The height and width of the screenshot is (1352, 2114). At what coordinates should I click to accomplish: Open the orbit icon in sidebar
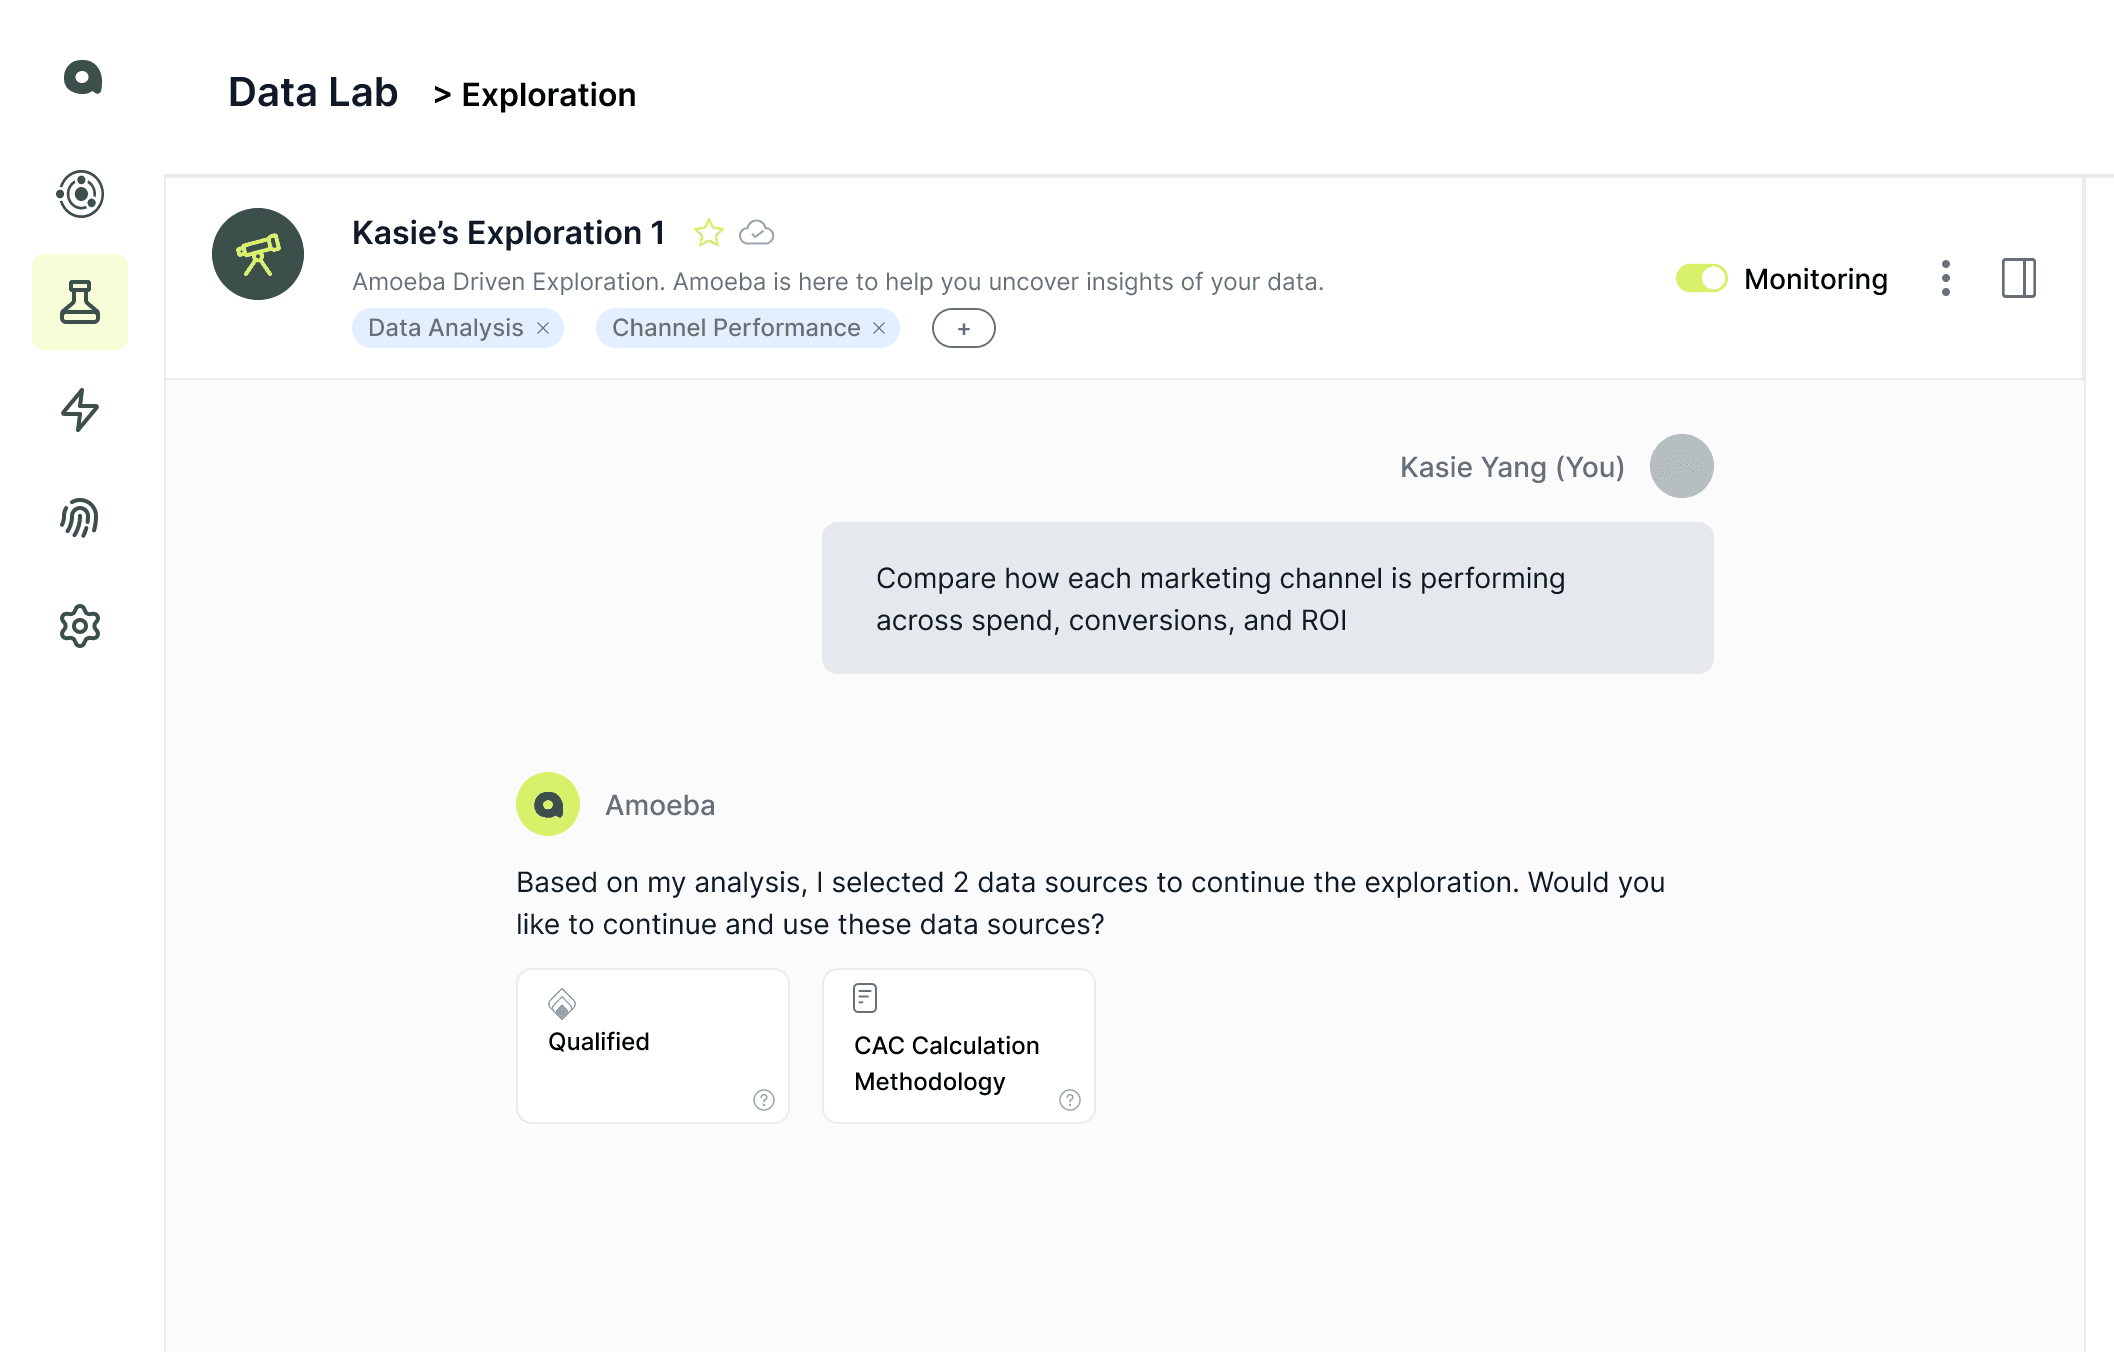coord(80,194)
